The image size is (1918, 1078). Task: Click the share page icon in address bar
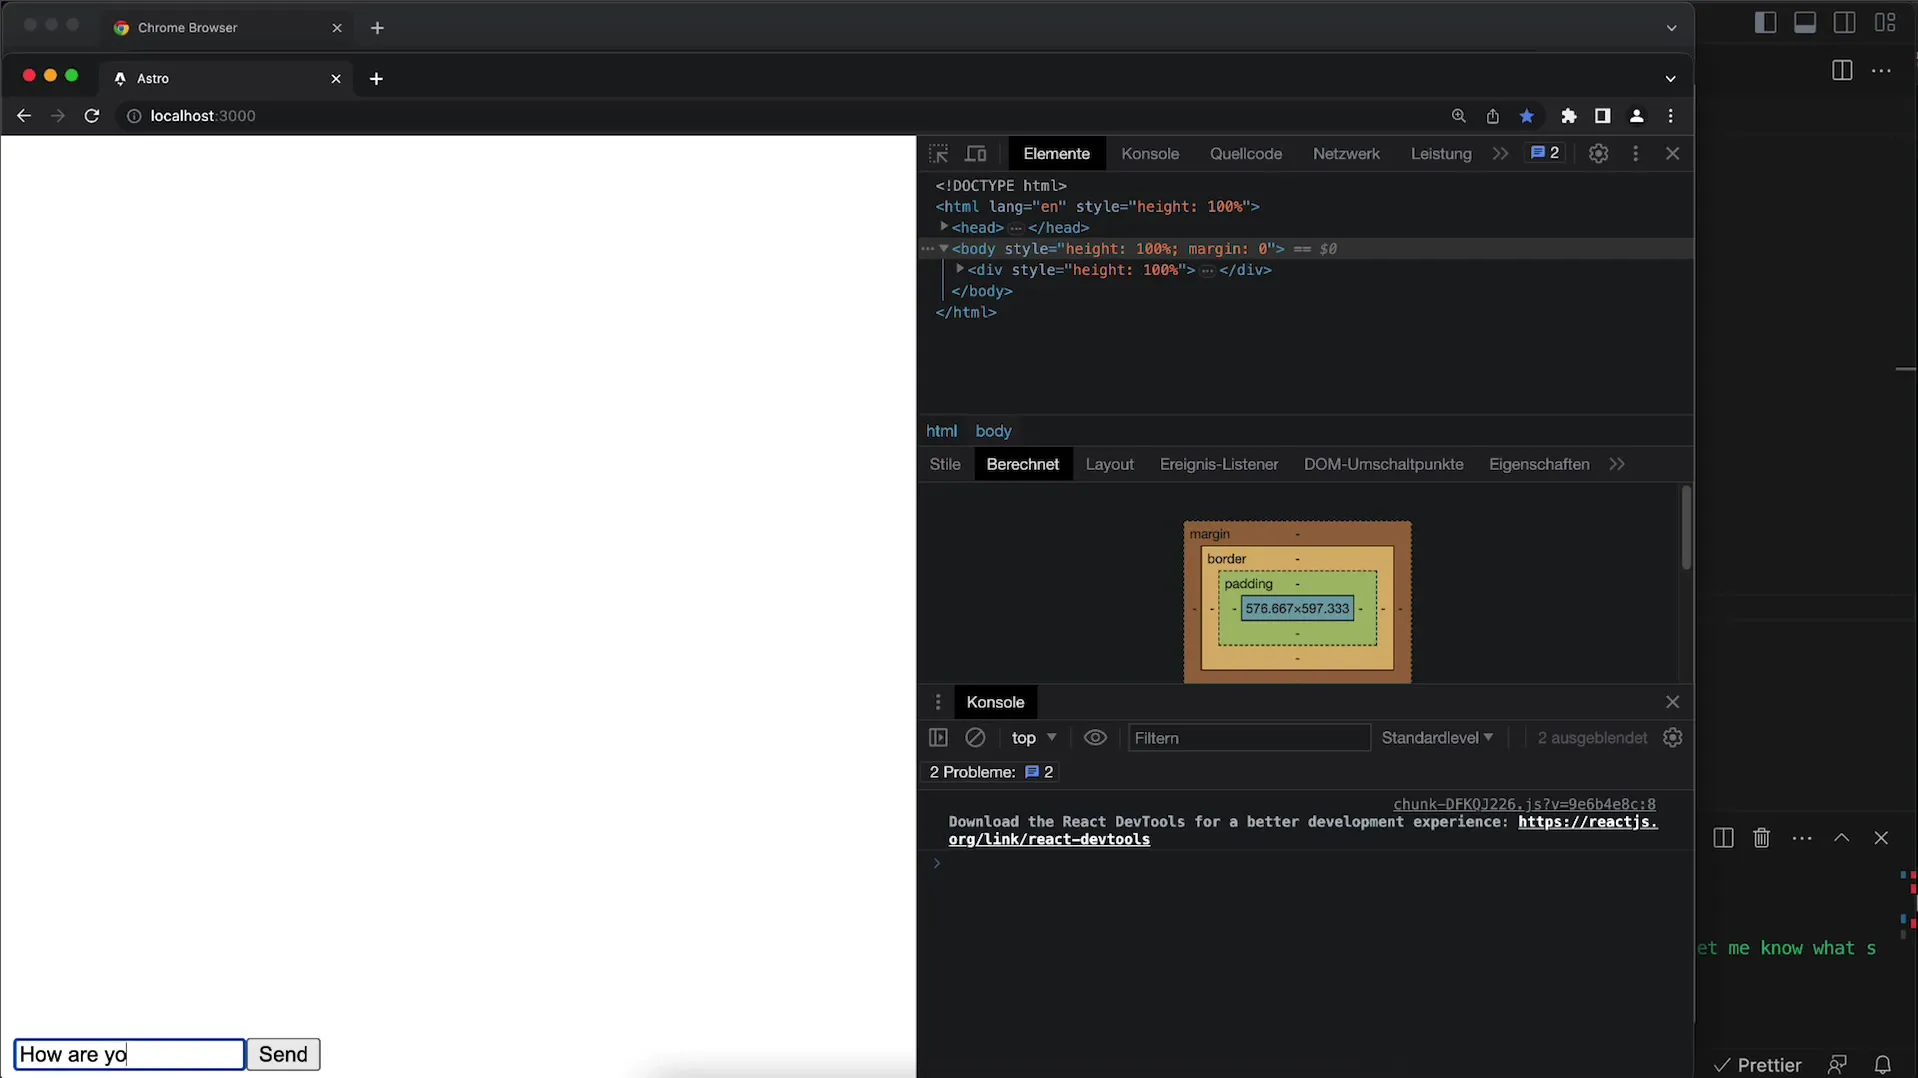(1493, 116)
